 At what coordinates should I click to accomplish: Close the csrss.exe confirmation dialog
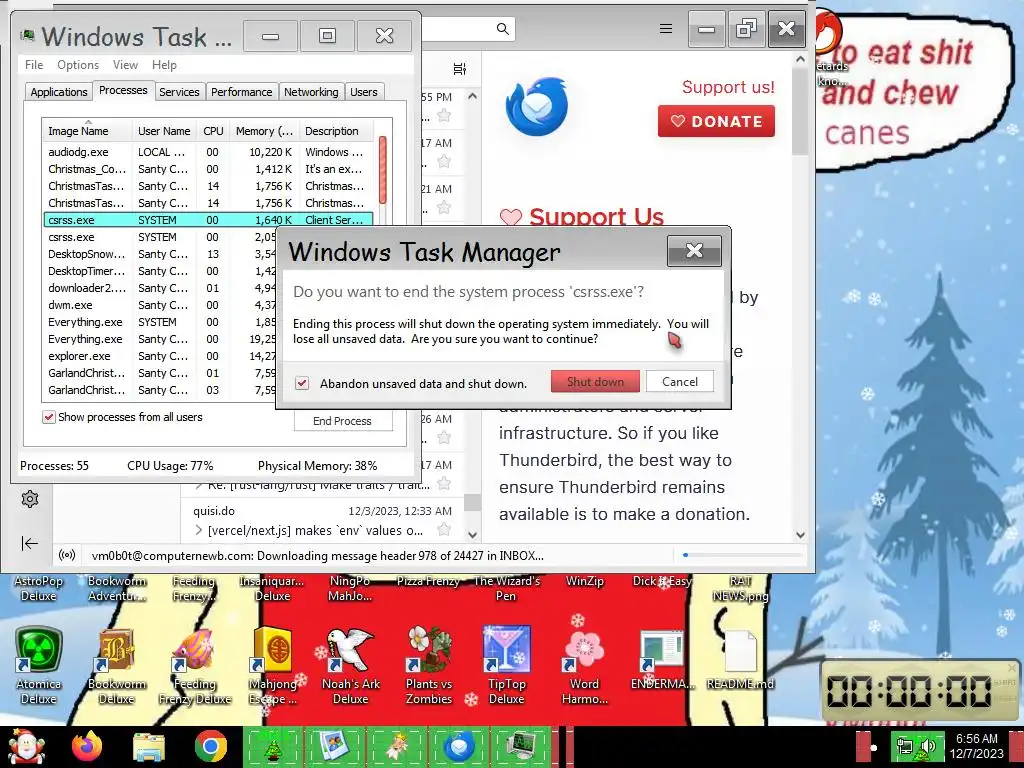click(x=694, y=251)
